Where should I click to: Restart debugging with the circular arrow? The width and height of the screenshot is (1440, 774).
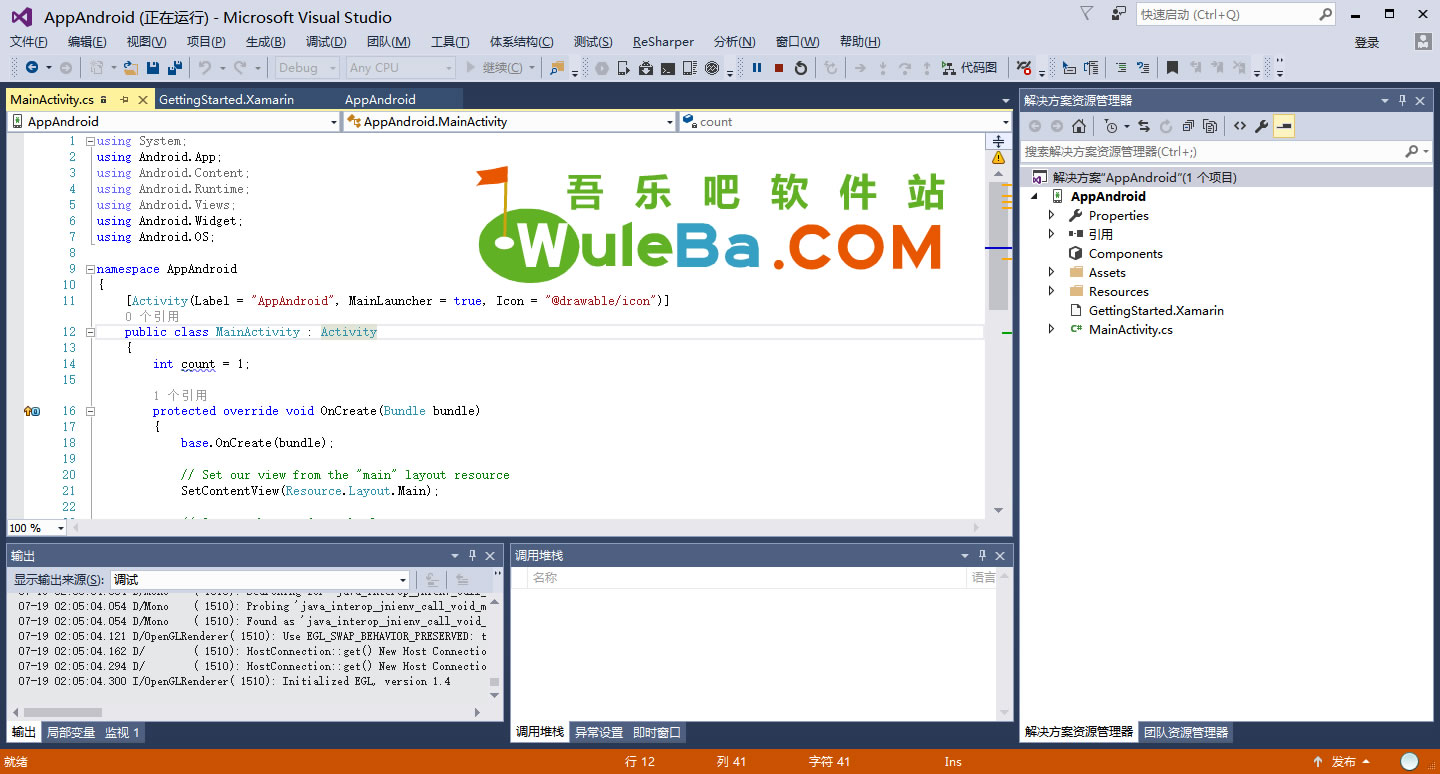[801, 68]
